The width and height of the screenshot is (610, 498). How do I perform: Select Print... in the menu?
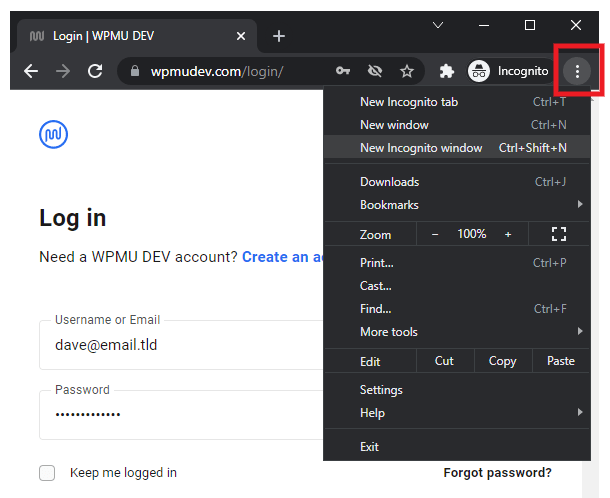click(x=457, y=263)
